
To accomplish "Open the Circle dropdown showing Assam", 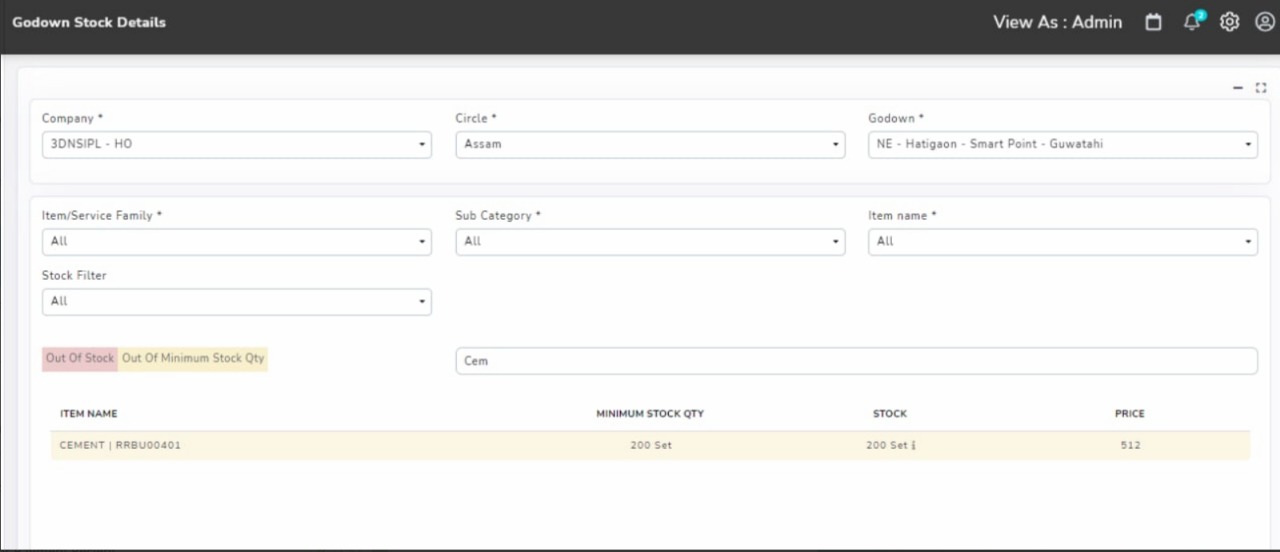I will 650,144.
